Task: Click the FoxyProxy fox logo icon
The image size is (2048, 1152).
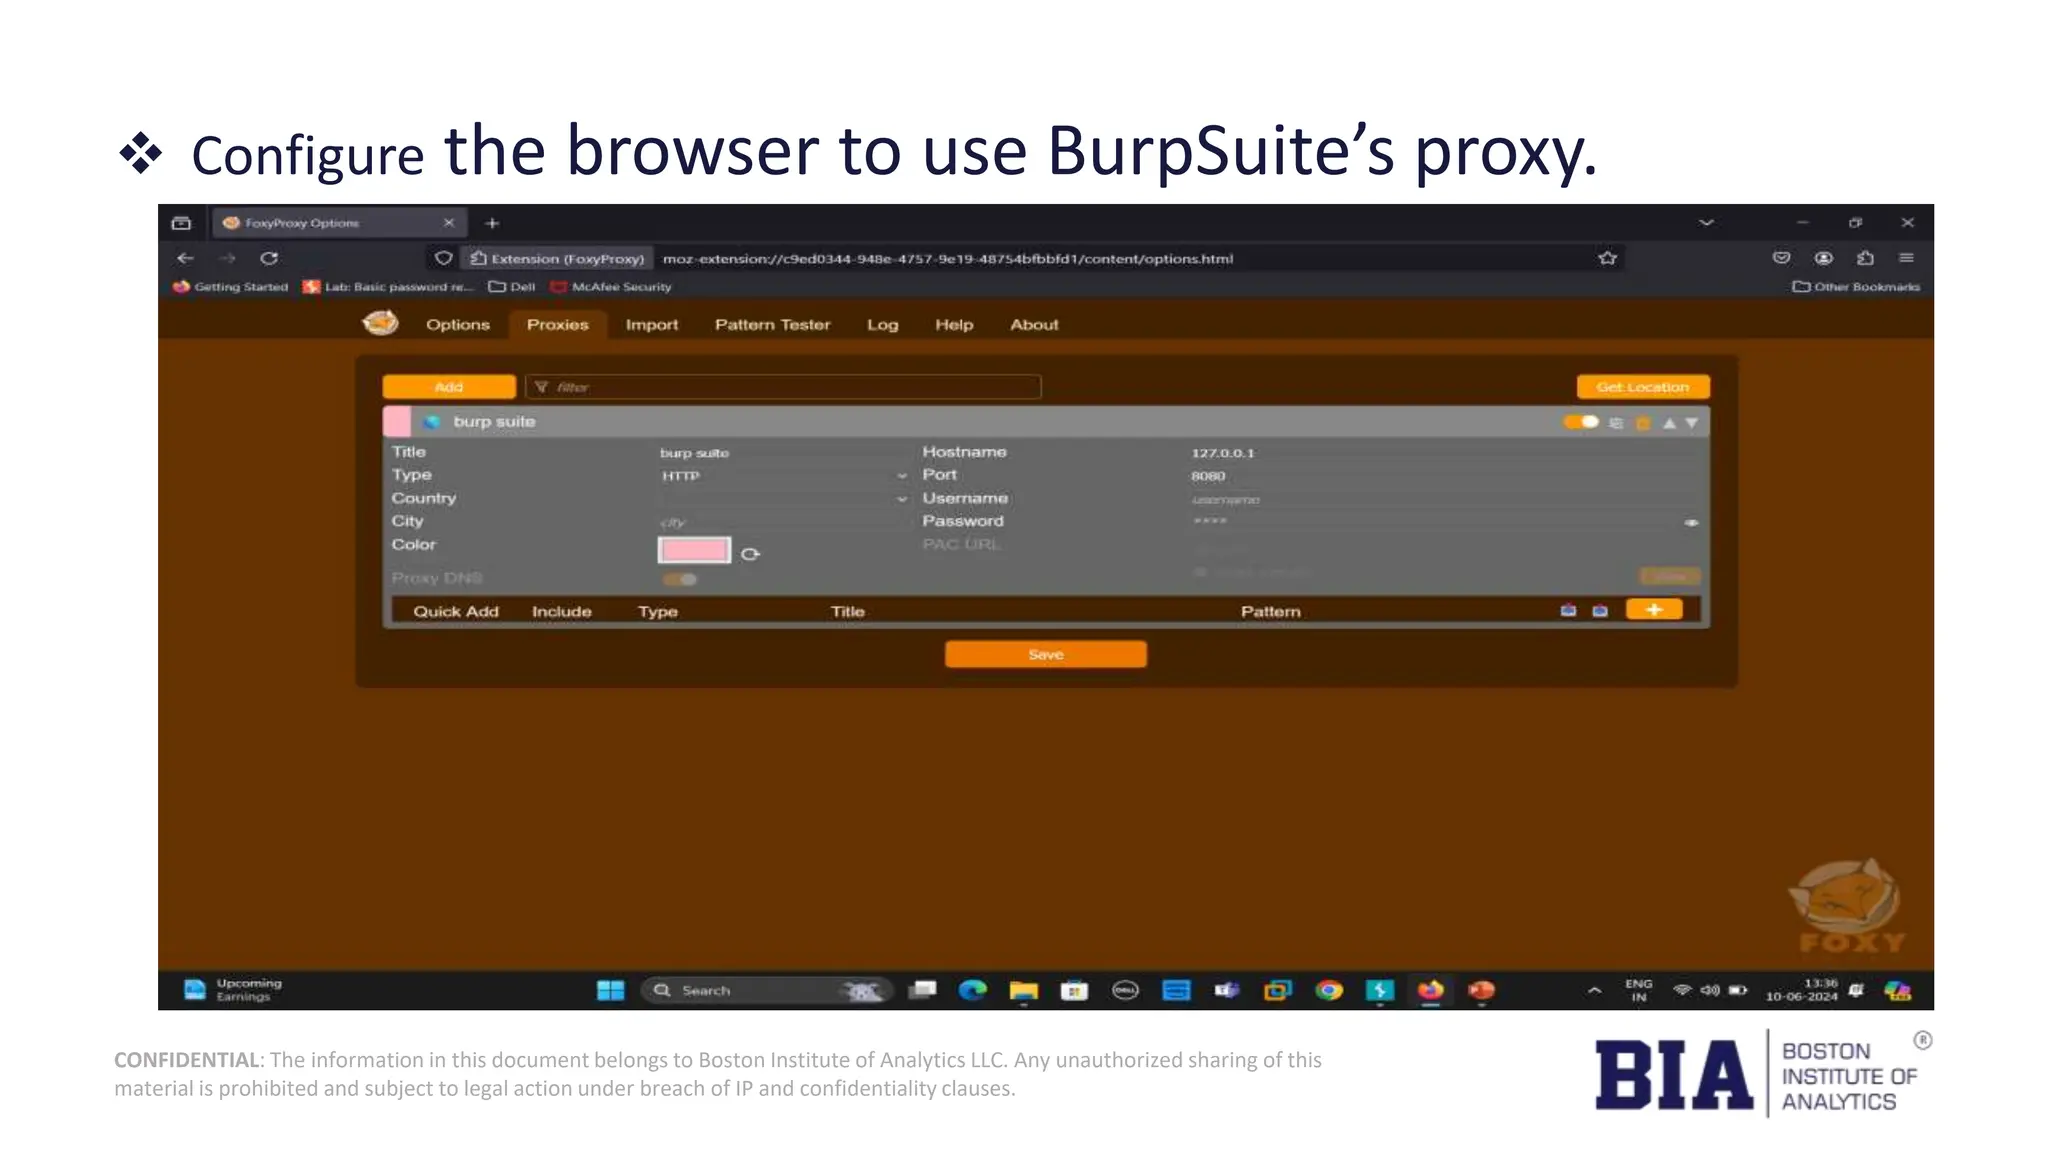Action: coord(380,323)
